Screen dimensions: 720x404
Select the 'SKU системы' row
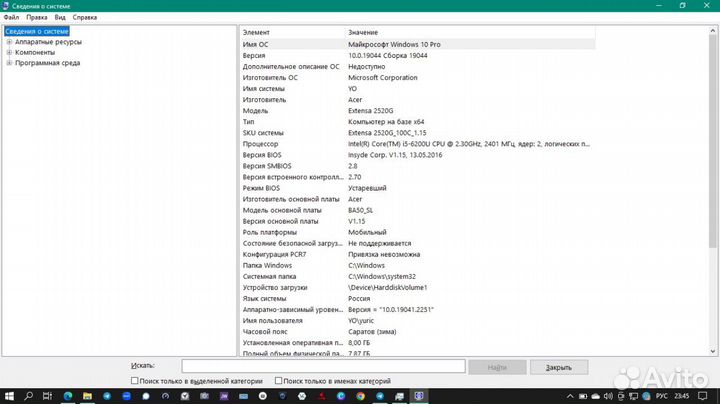point(417,133)
